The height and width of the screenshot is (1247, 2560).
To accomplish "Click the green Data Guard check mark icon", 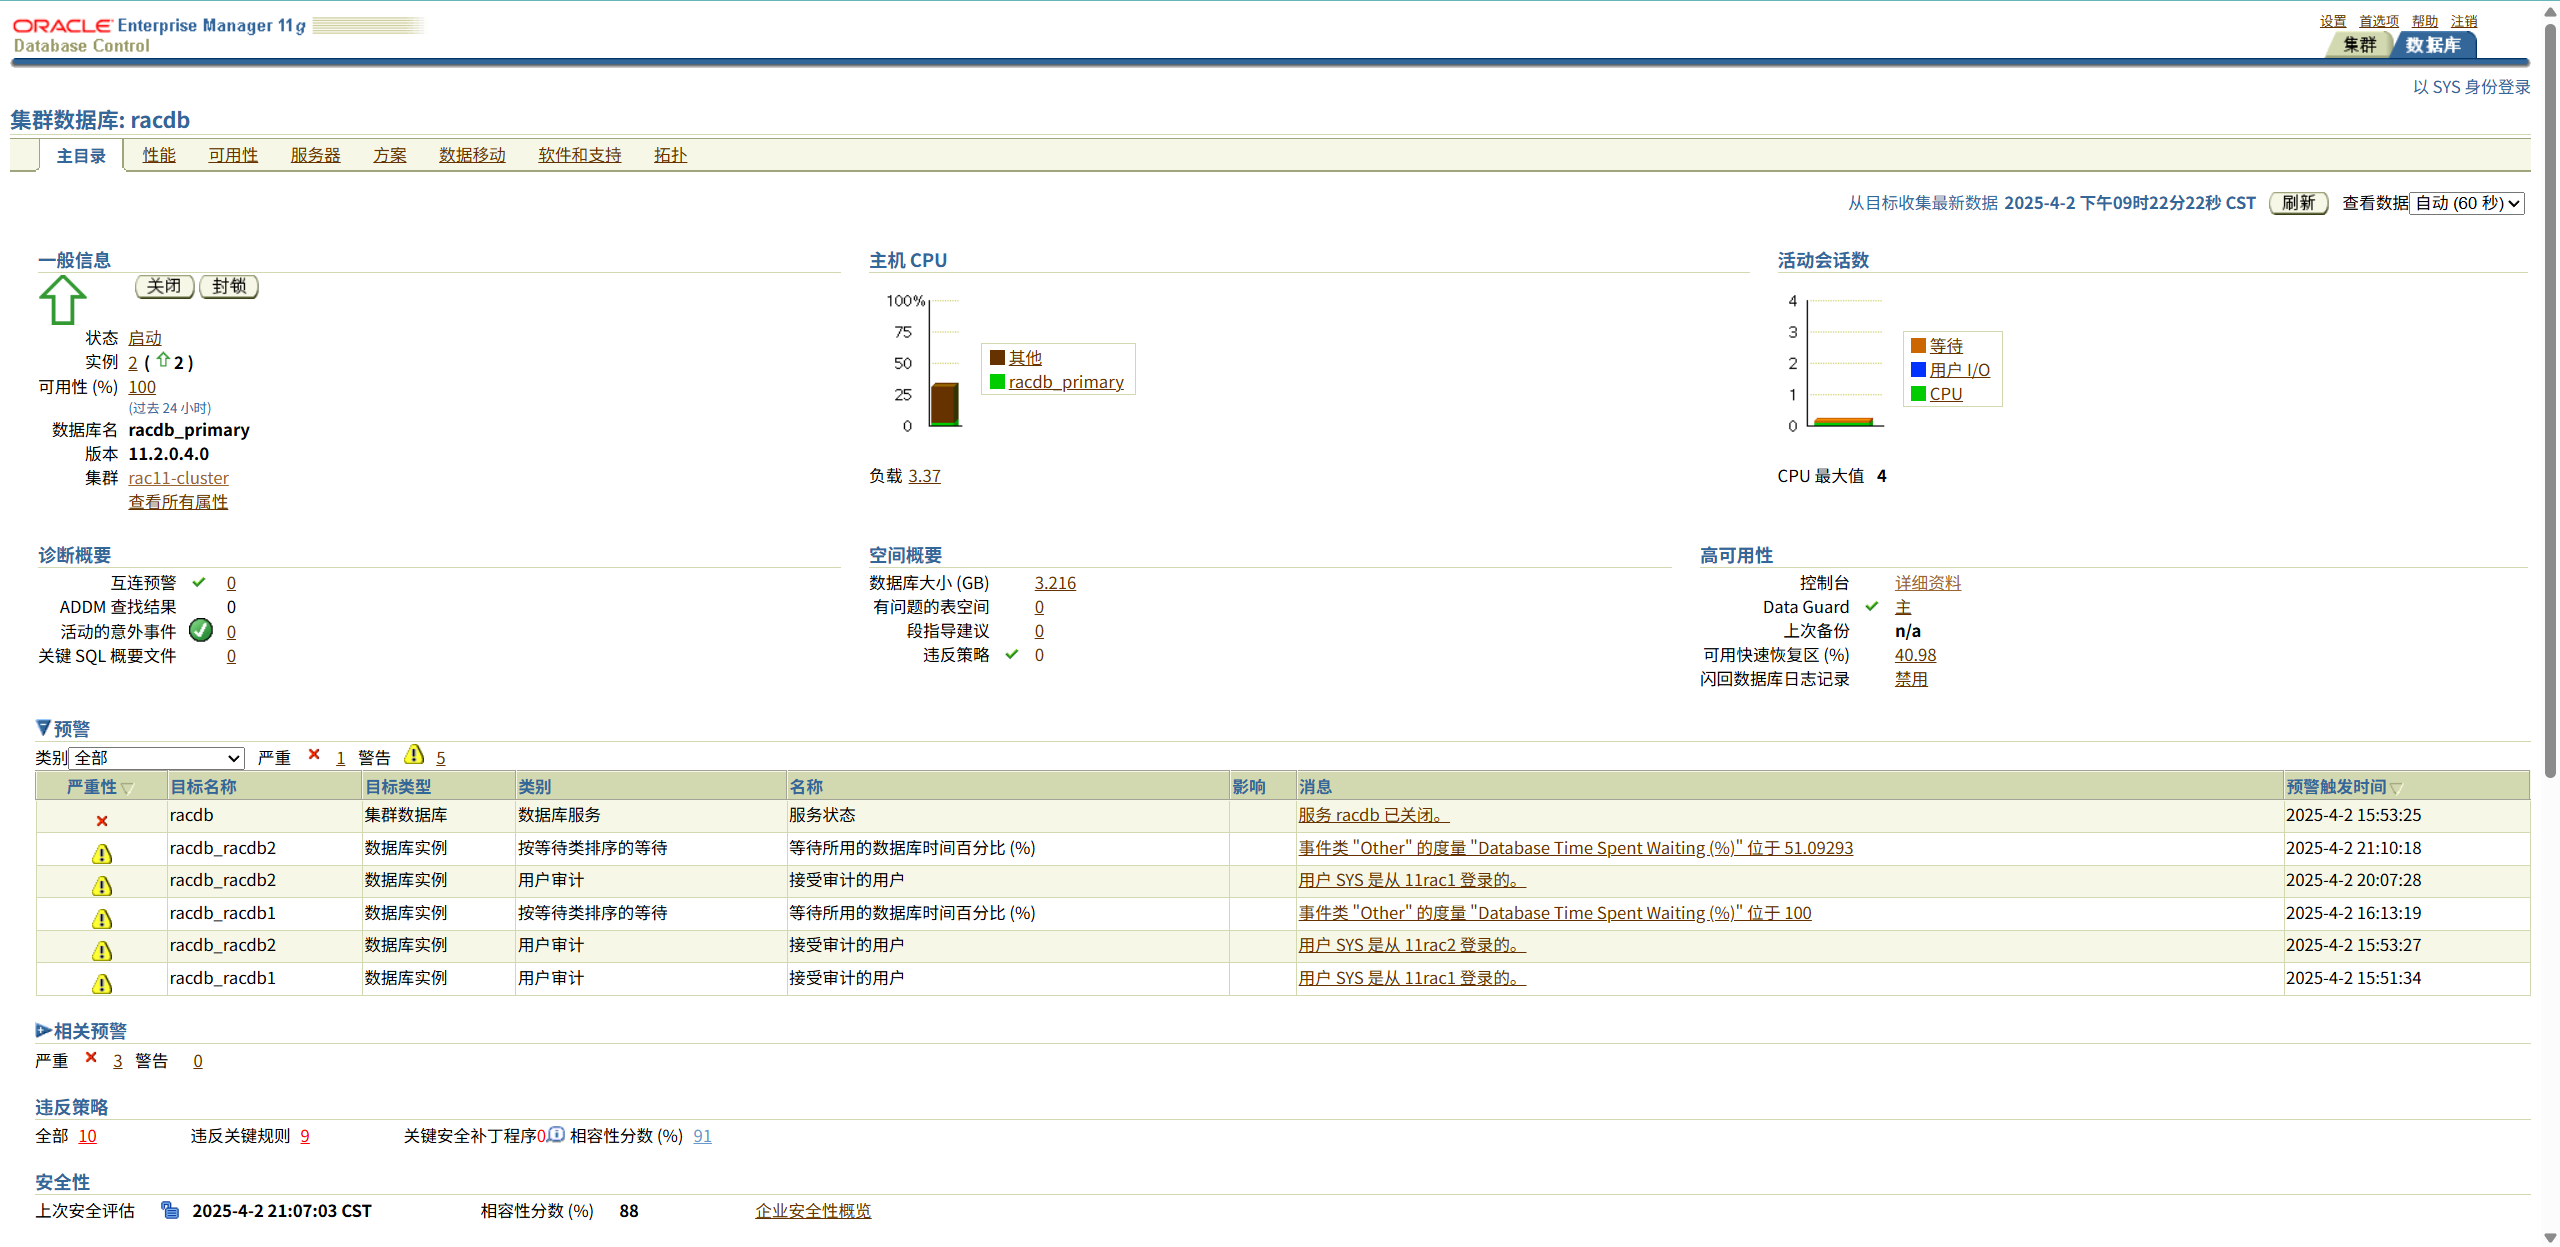I will (x=1871, y=606).
